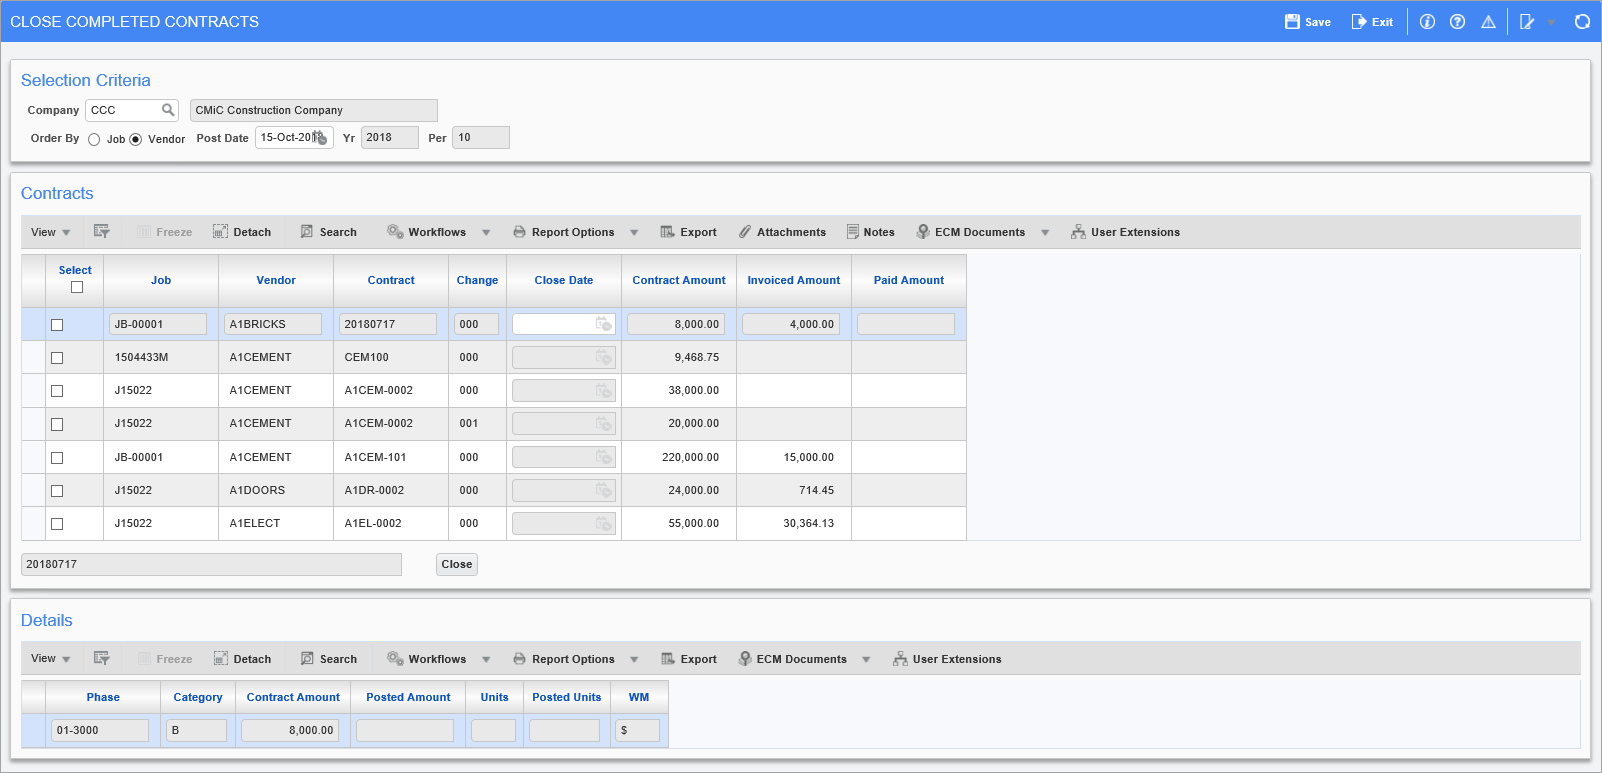Tick the checkbox for contract A1EL-0002
The height and width of the screenshot is (773, 1602).
57,524
